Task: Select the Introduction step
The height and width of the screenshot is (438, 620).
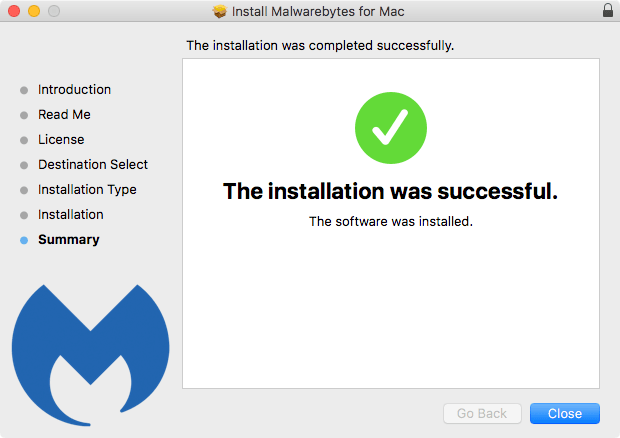Action: 74,90
